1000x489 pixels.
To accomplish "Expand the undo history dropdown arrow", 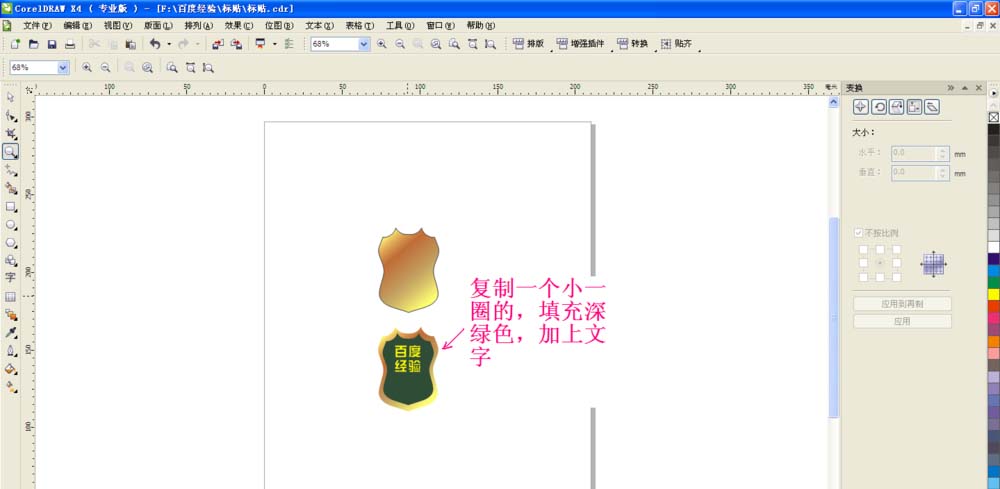I will point(169,44).
